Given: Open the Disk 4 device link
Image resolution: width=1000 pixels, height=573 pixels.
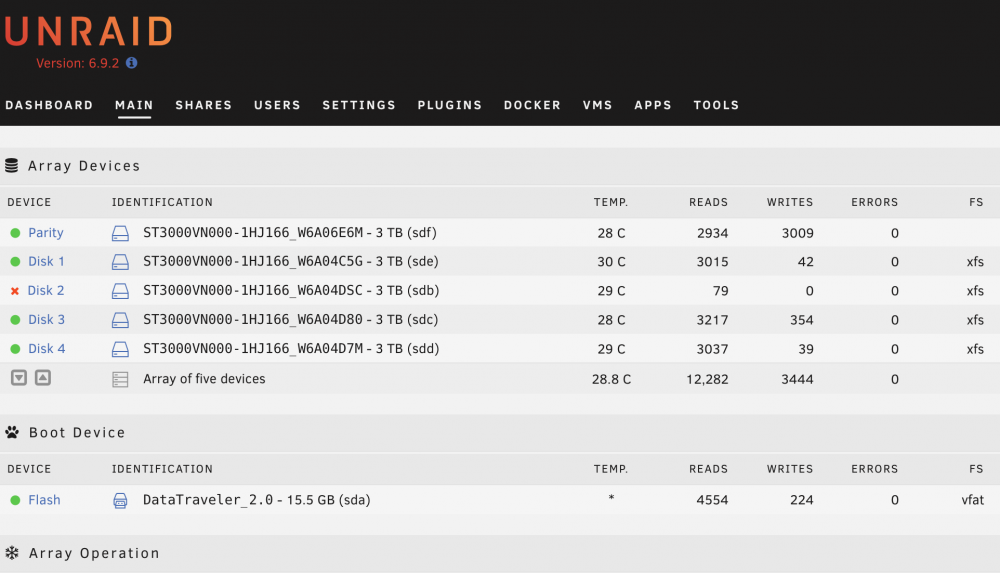Looking at the screenshot, I should [x=47, y=349].
